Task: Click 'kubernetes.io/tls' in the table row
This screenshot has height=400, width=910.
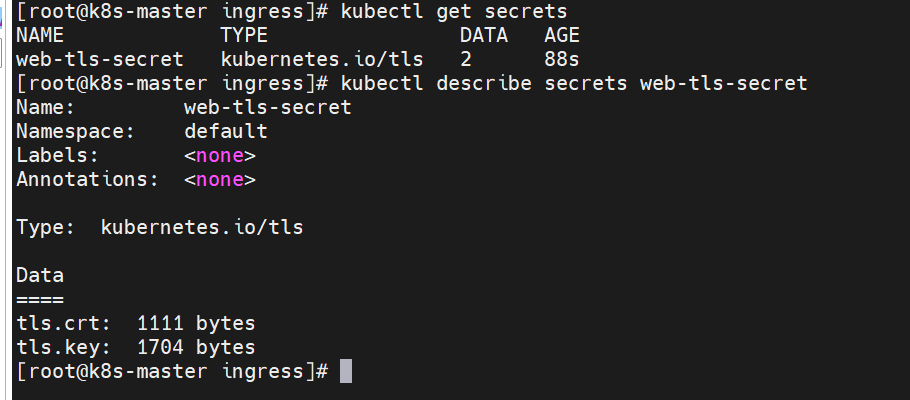Action: 322,59
